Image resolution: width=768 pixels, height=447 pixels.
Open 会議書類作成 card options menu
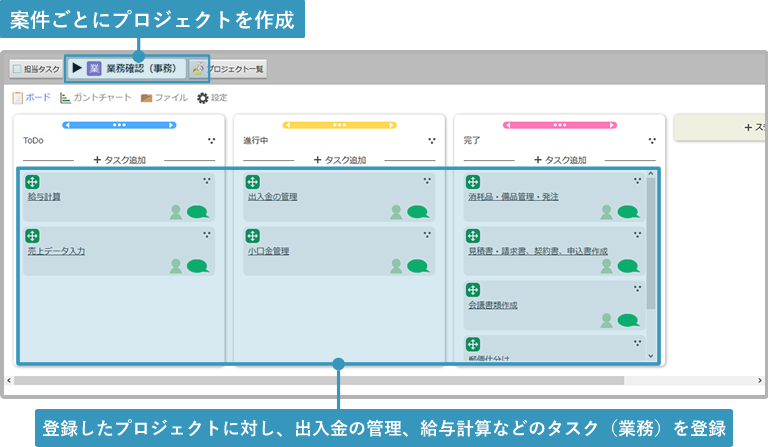coord(637,288)
